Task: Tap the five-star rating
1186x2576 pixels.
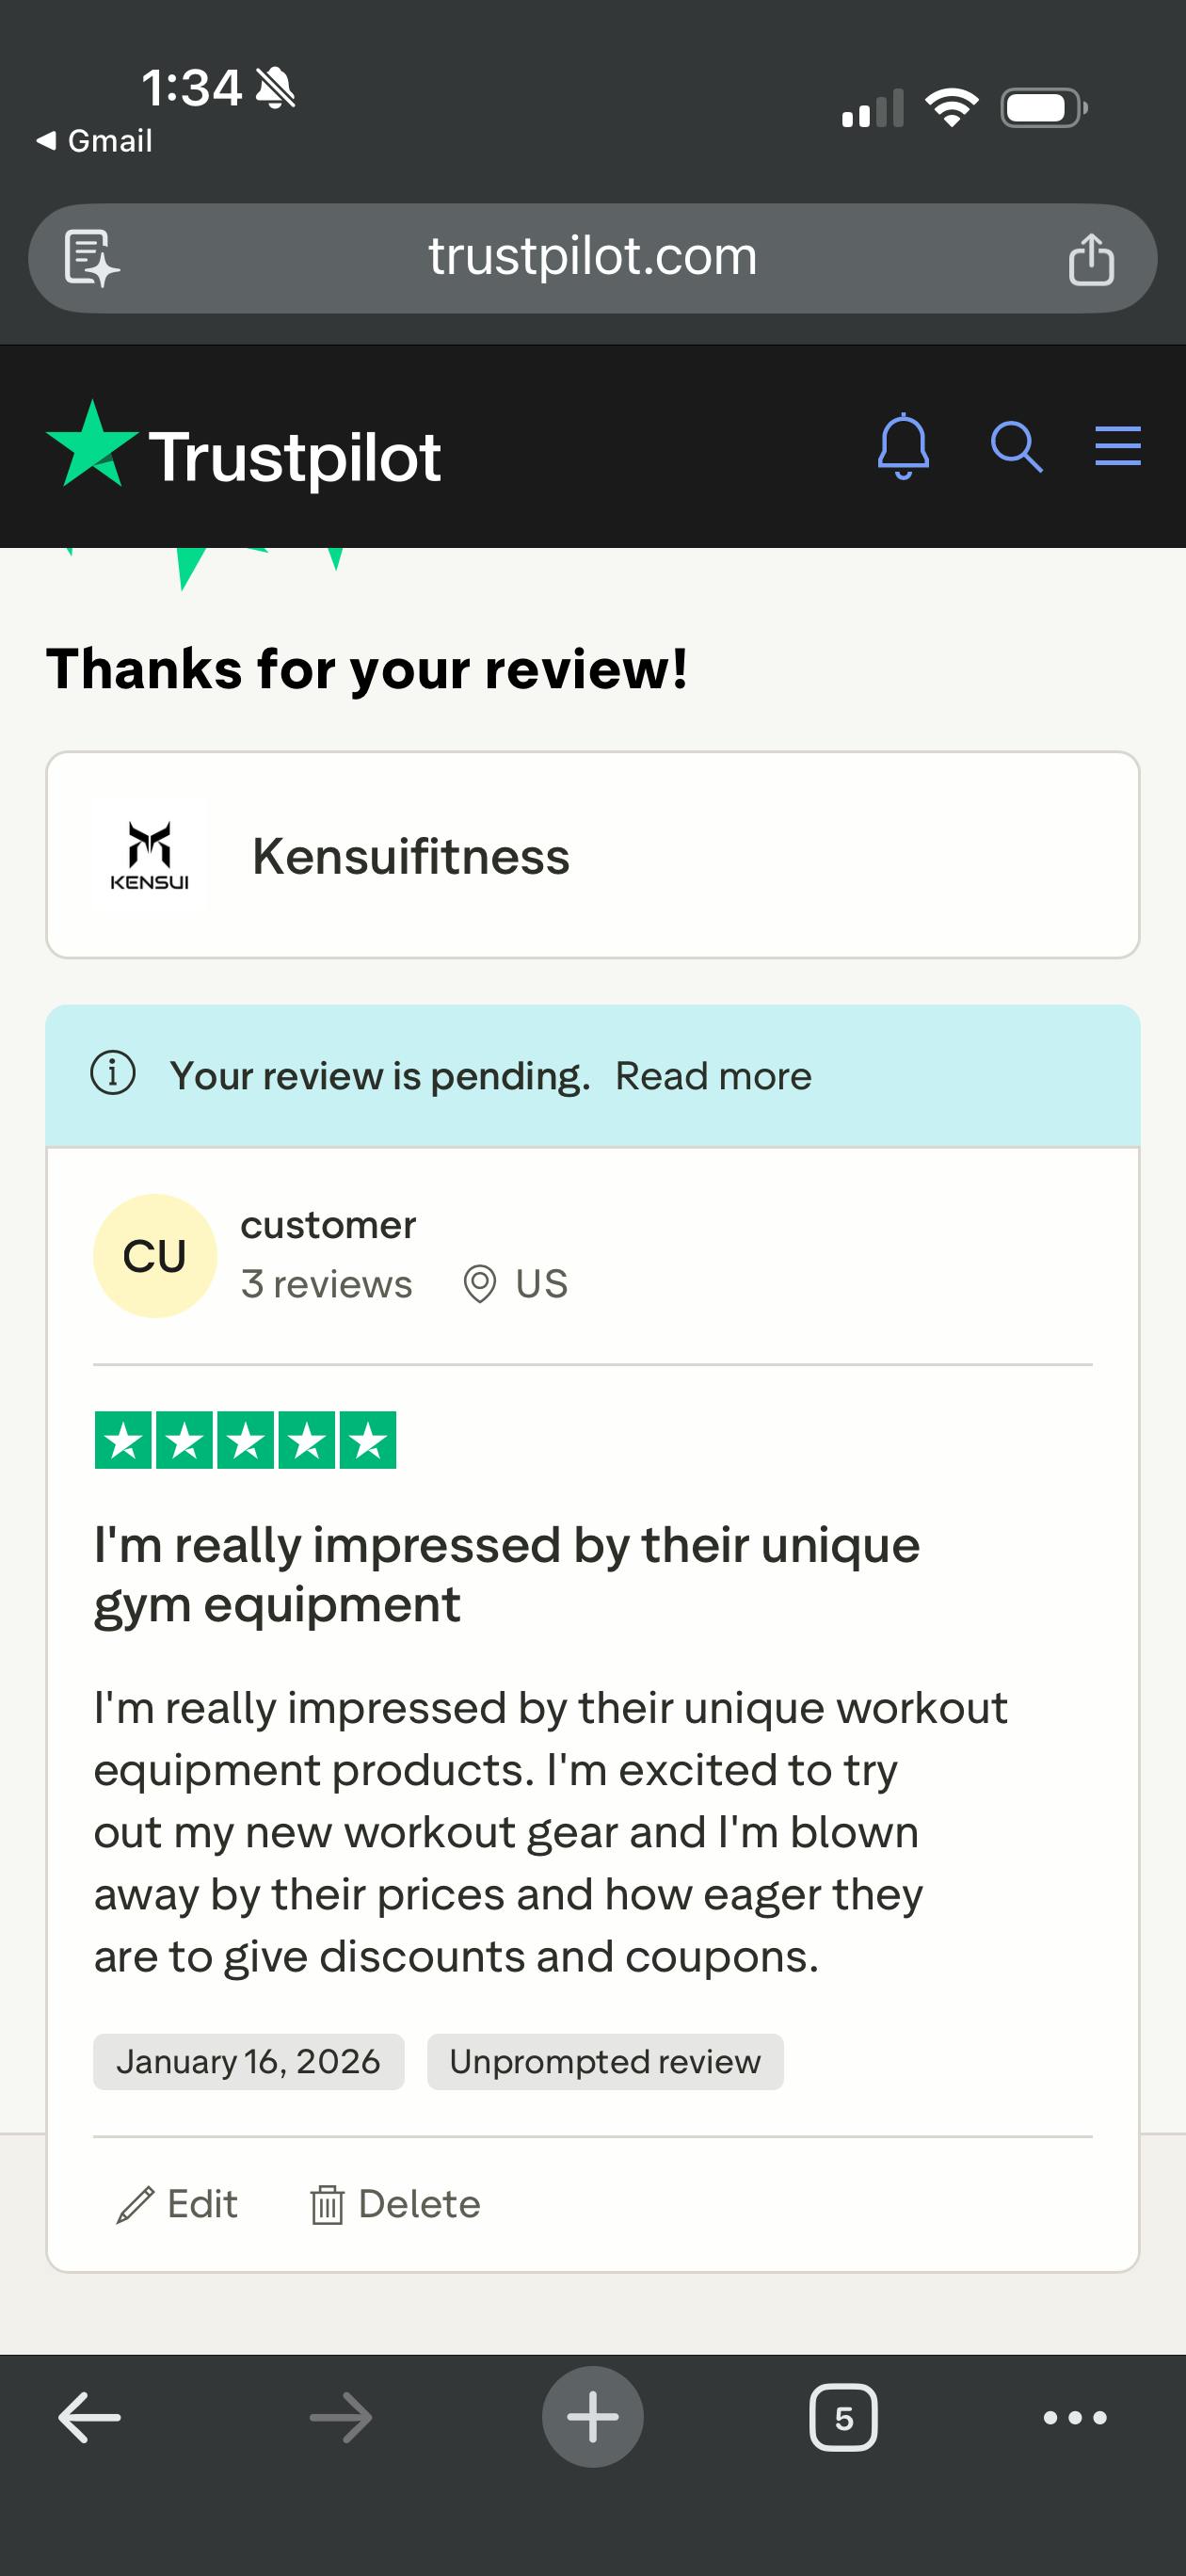Action: click(x=245, y=1440)
